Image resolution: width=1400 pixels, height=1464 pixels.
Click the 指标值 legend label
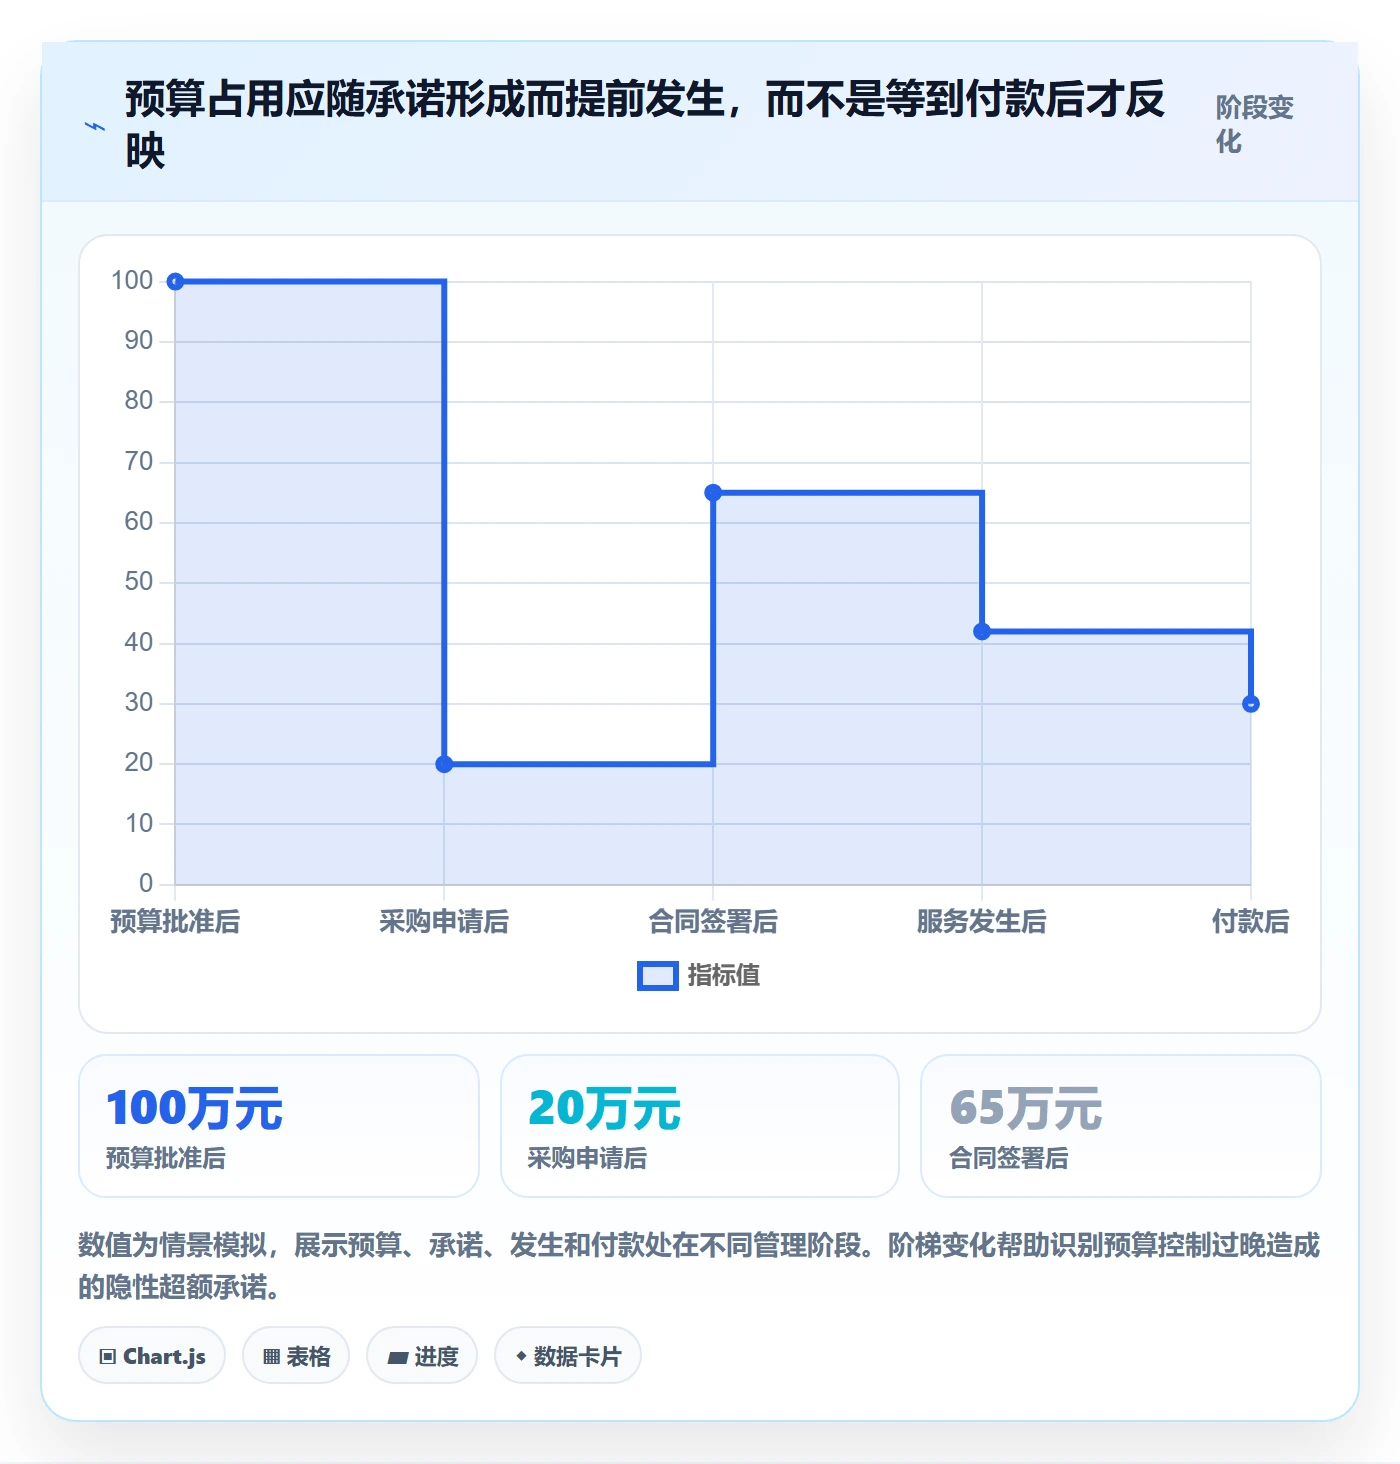tap(724, 976)
